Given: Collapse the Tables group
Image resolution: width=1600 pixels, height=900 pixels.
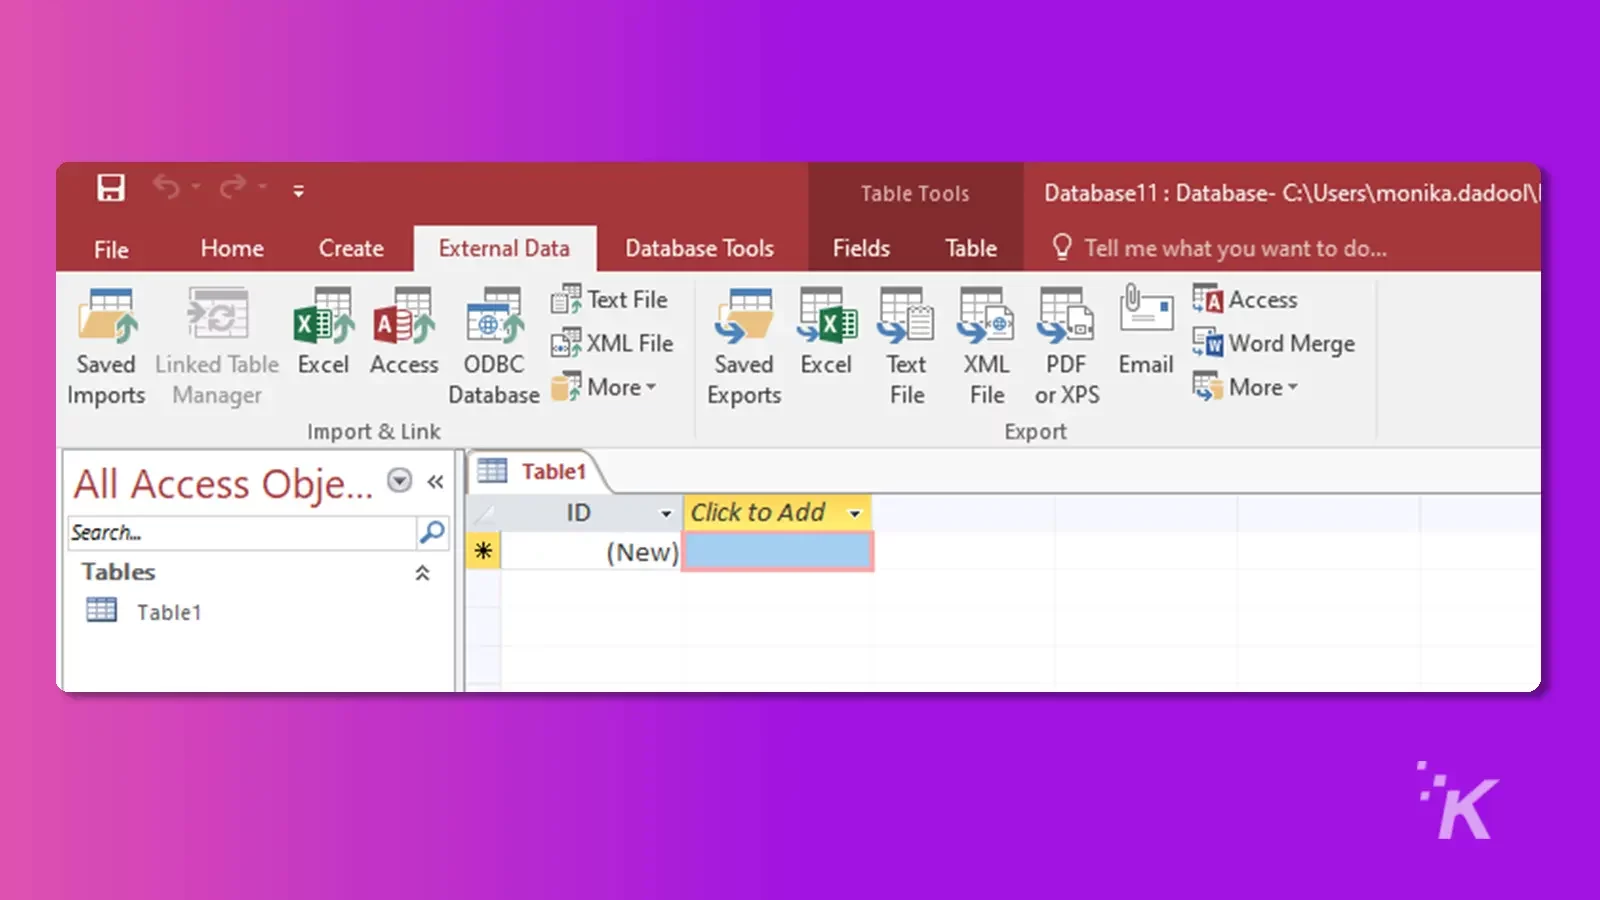Looking at the screenshot, I should click(422, 573).
